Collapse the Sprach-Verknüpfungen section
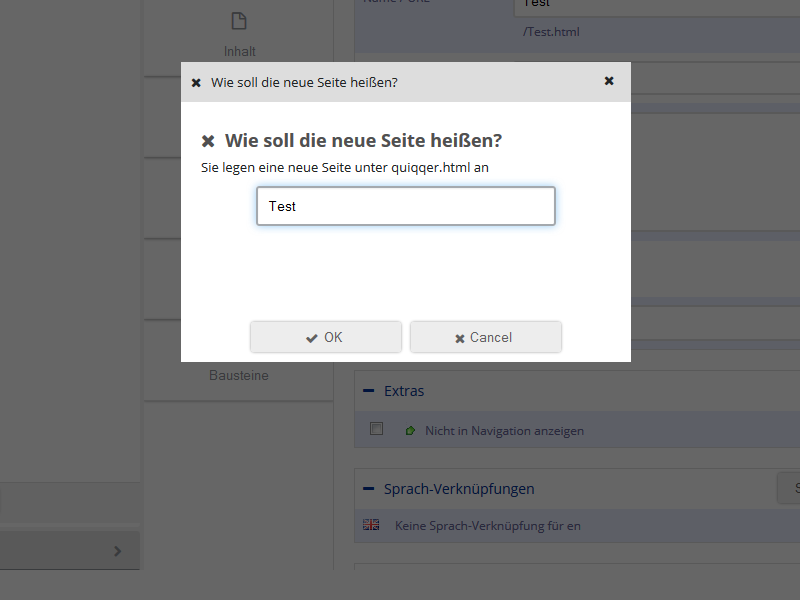Screen dimensions: 800x600 tap(367, 489)
